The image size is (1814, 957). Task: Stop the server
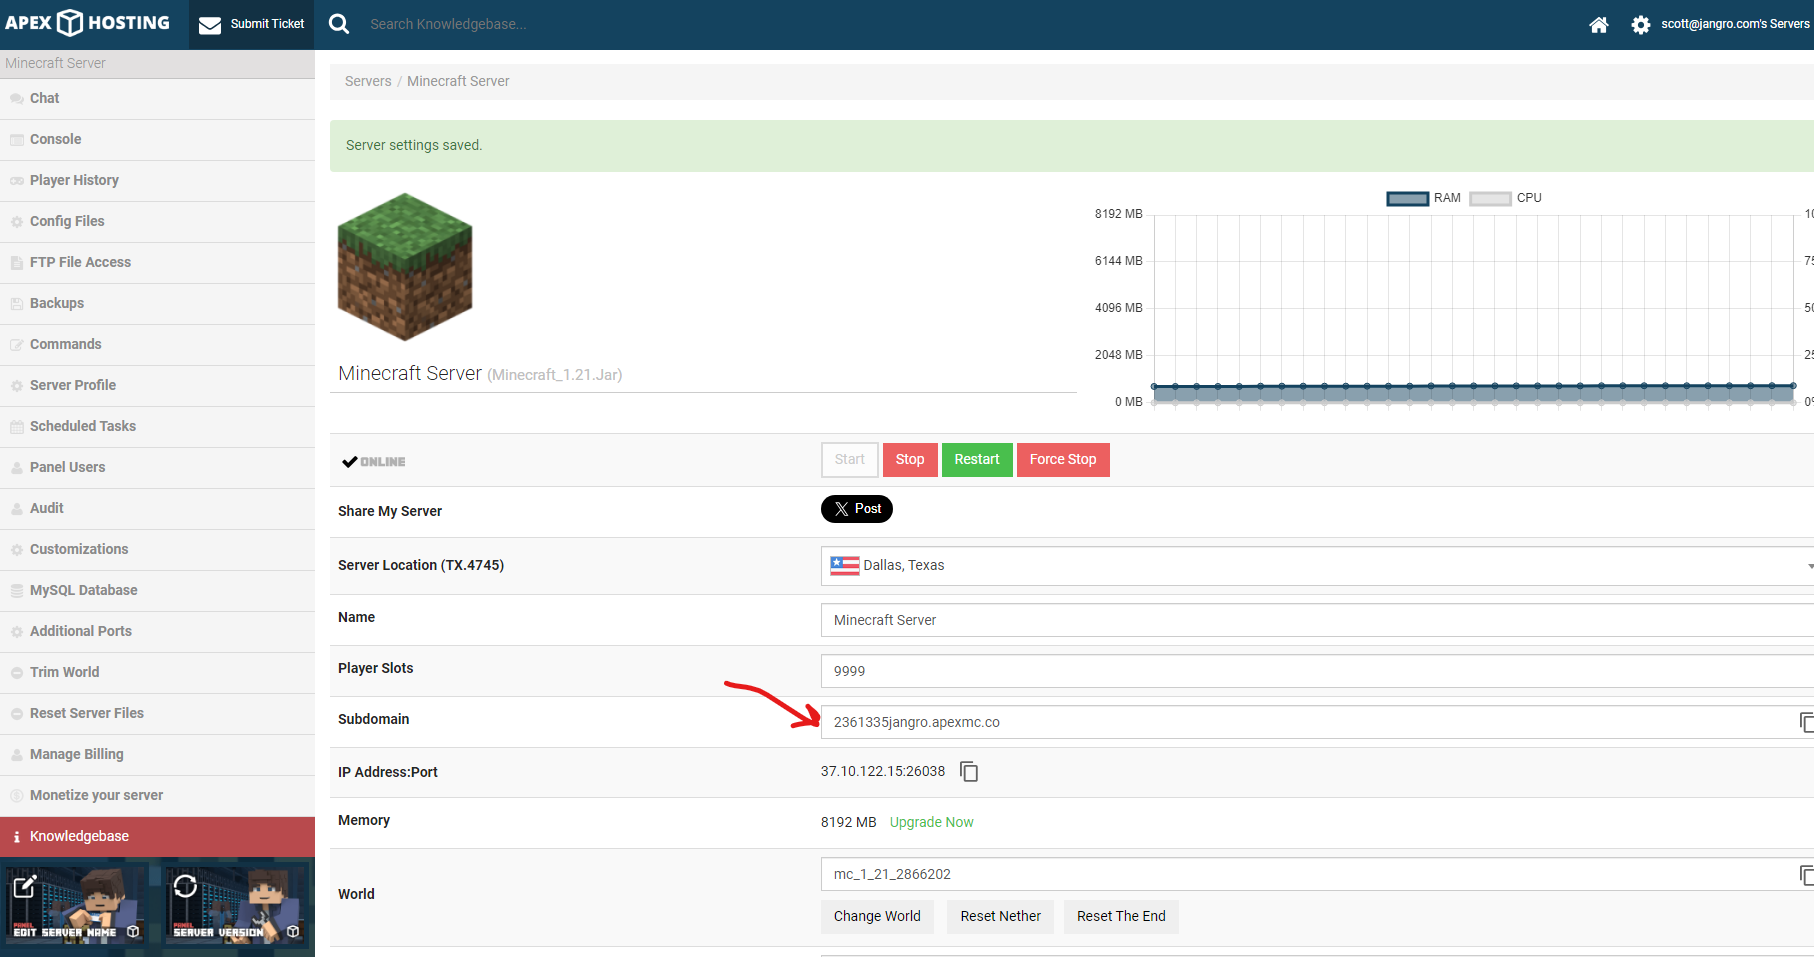pos(910,460)
